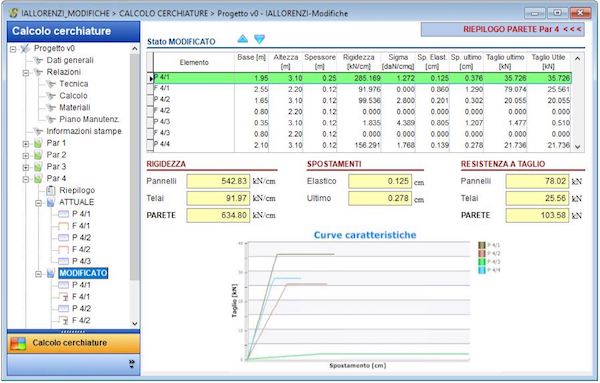
Task: Click the tree scrollbar down arrow
Action: [x=135, y=324]
